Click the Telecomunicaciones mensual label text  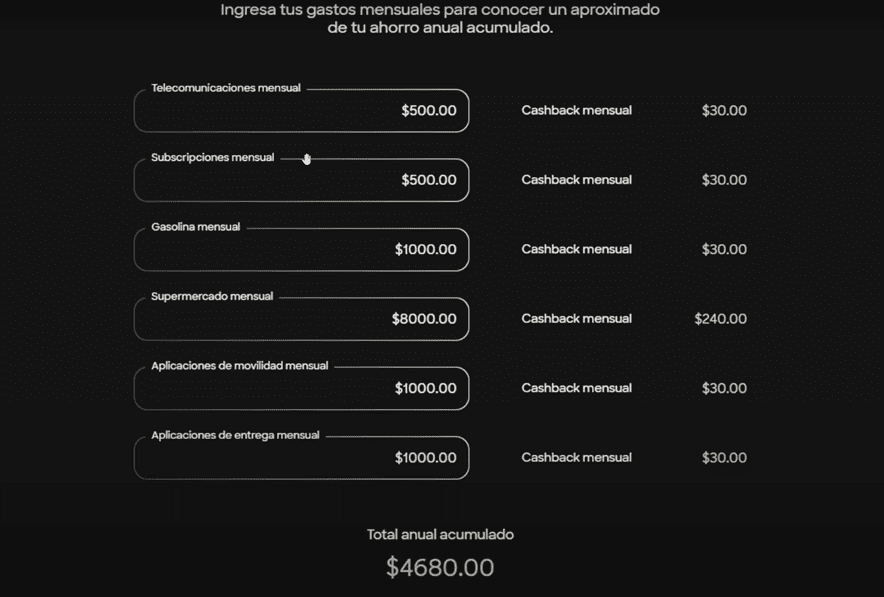(225, 88)
